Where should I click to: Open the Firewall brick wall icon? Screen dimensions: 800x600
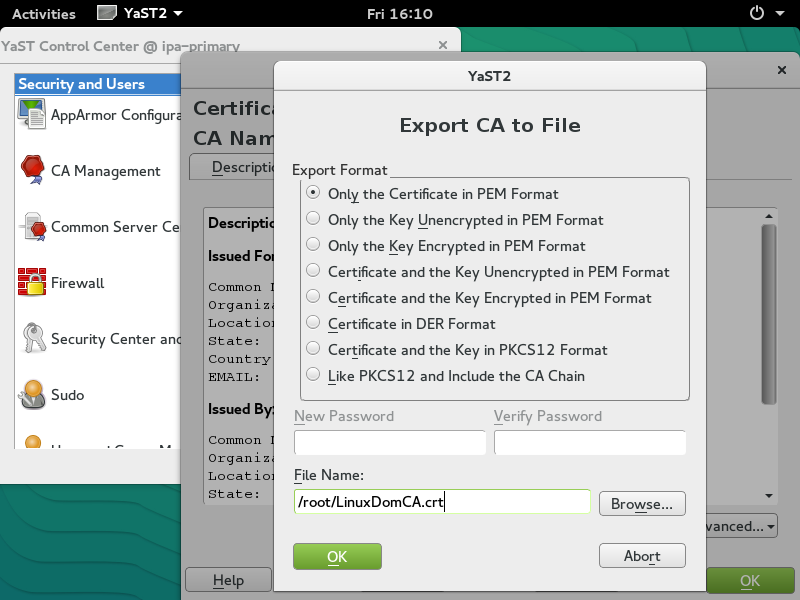tap(32, 283)
